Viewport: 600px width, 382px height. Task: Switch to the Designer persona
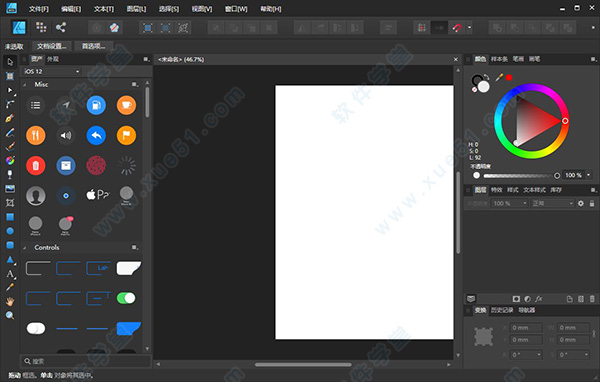point(19,27)
